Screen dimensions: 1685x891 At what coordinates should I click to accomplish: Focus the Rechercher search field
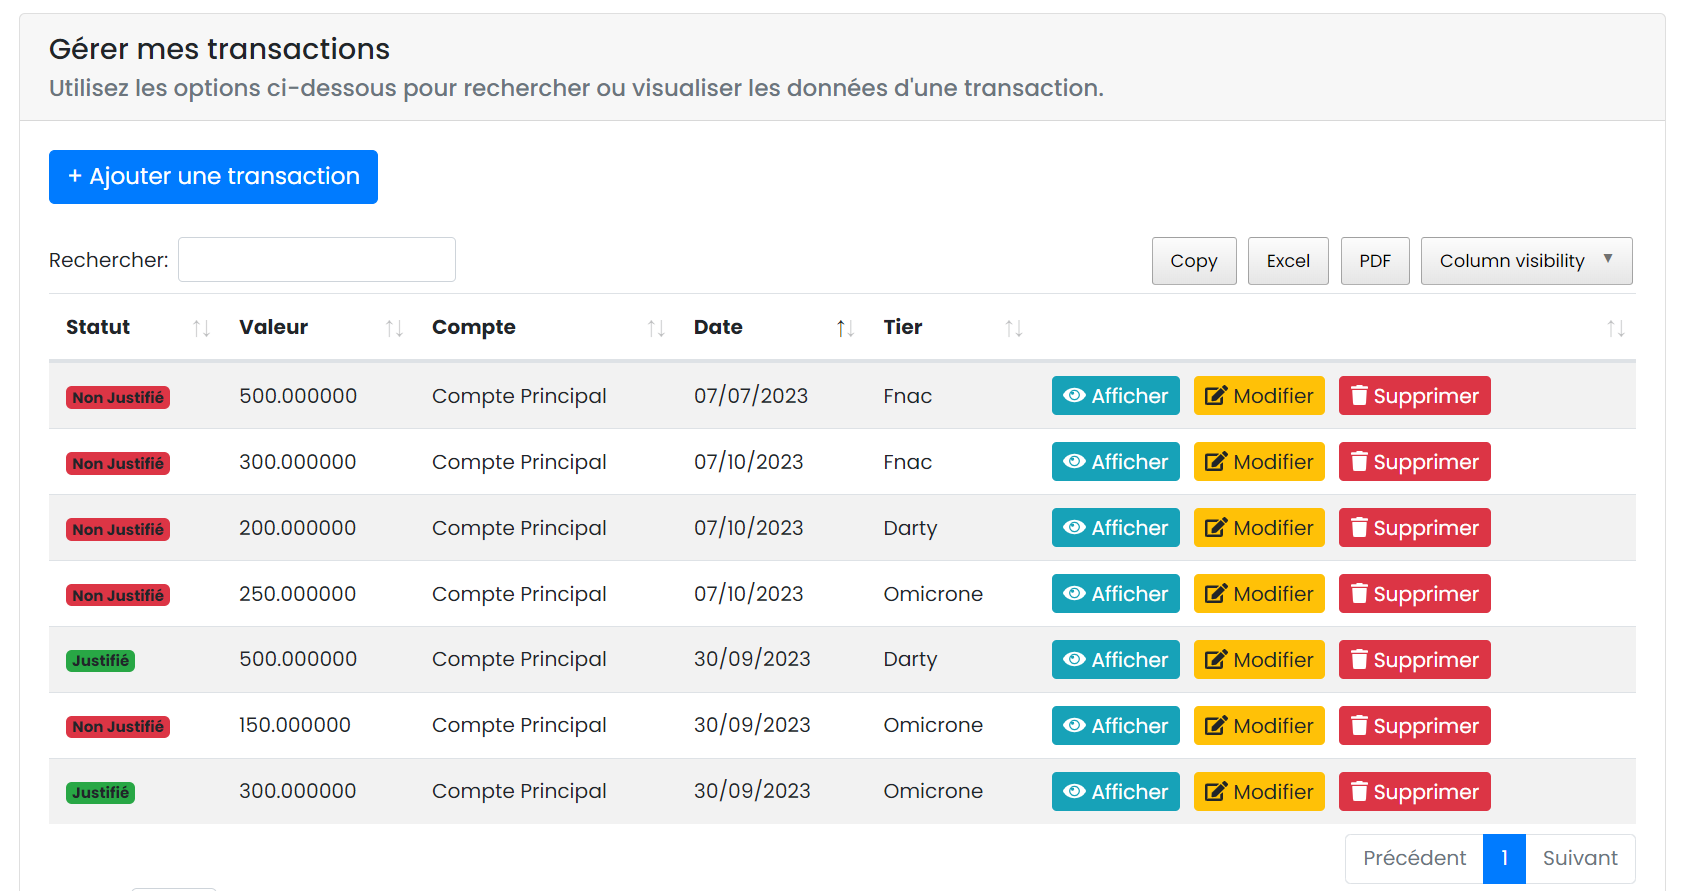[x=316, y=260]
